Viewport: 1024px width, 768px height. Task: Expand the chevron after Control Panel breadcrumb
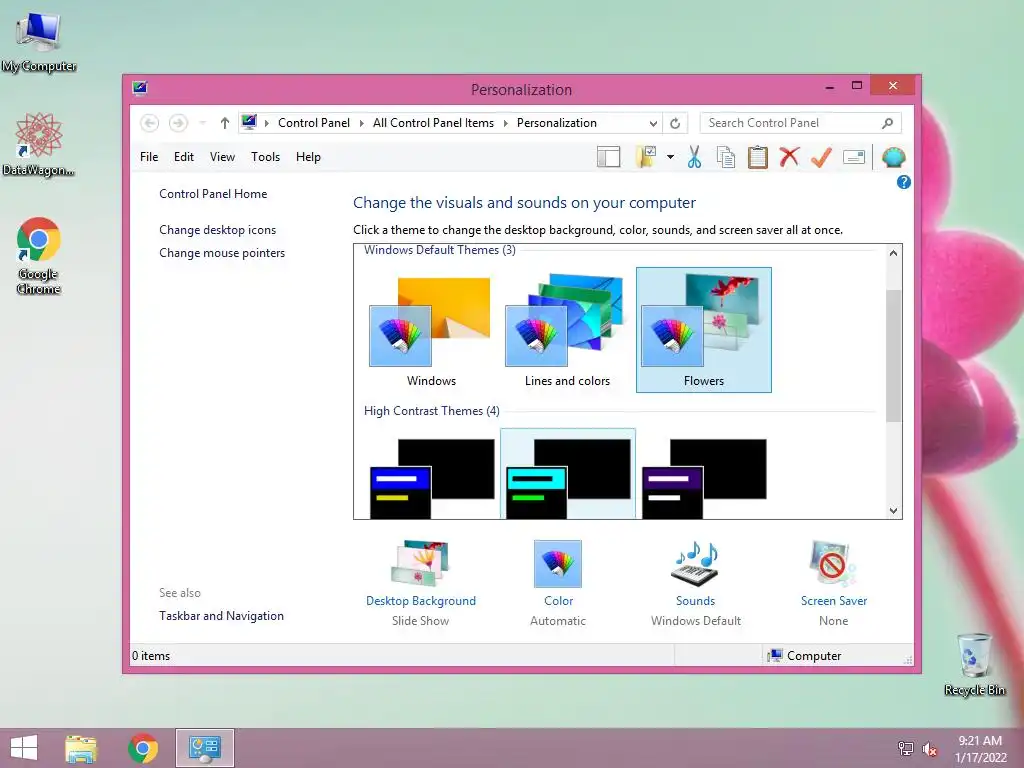point(361,123)
